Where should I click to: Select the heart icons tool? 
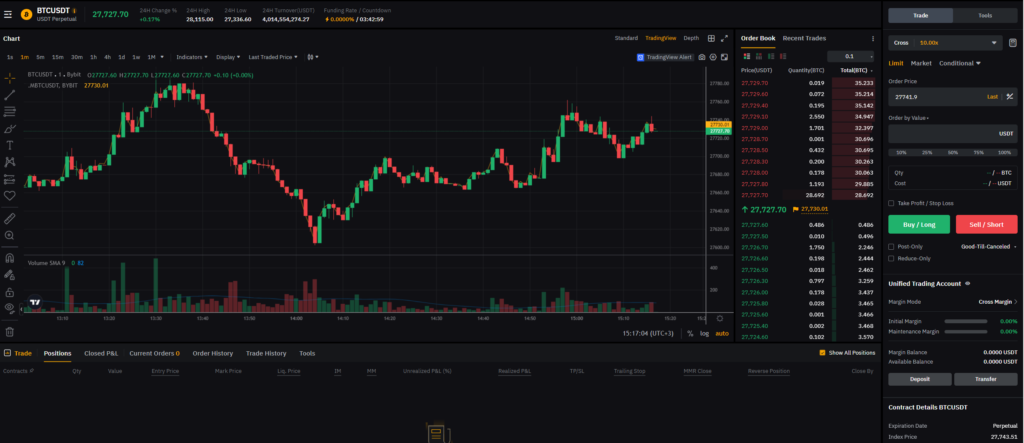coord(10,195)
